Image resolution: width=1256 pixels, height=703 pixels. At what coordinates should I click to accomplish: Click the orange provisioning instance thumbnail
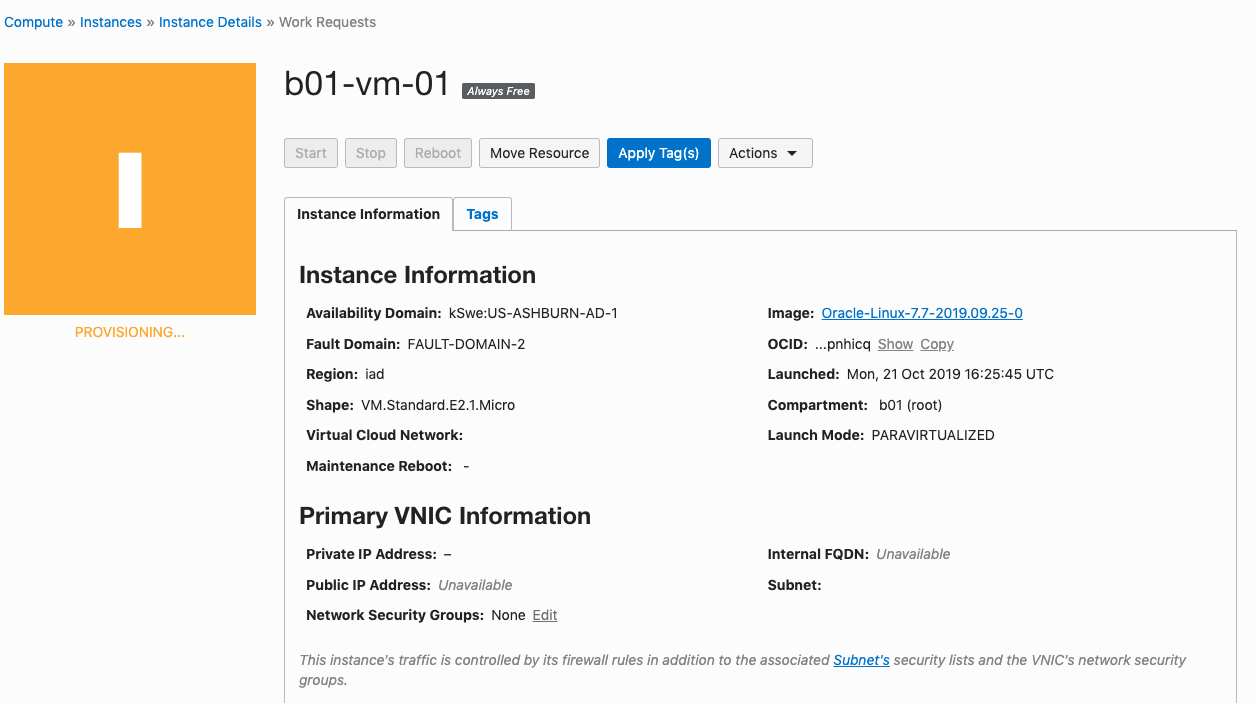click(x=129, y=188)
